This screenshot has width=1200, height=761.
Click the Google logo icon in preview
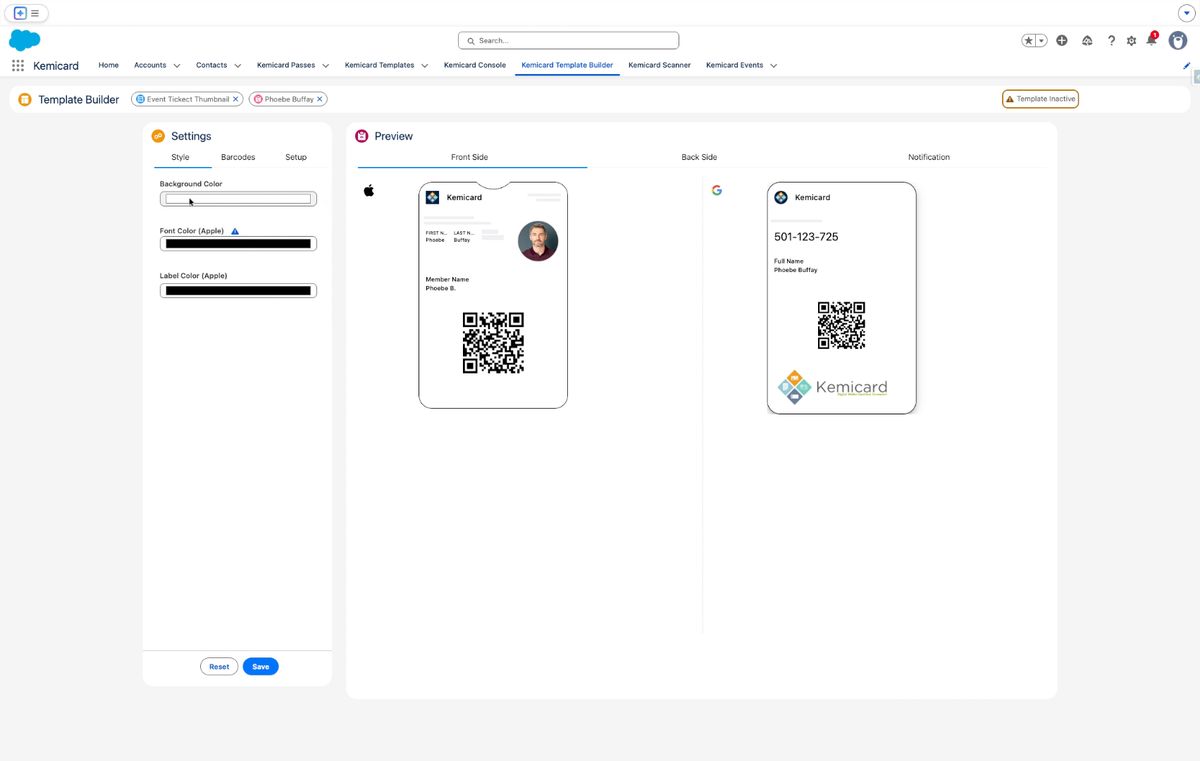(716, 190)
